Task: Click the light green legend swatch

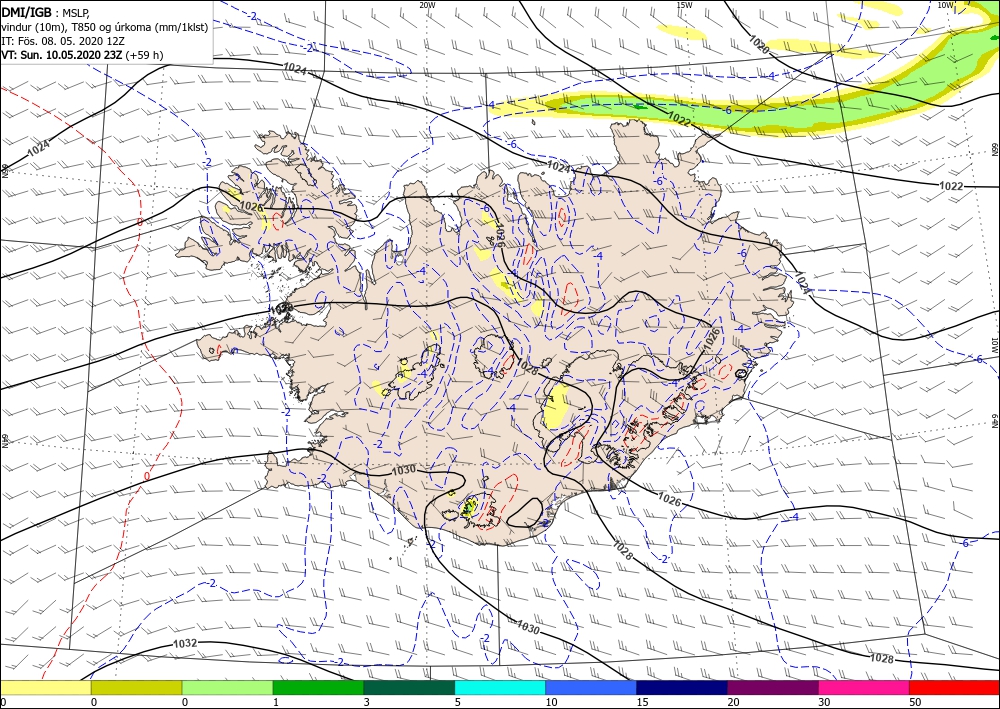Action: point(227,688)
